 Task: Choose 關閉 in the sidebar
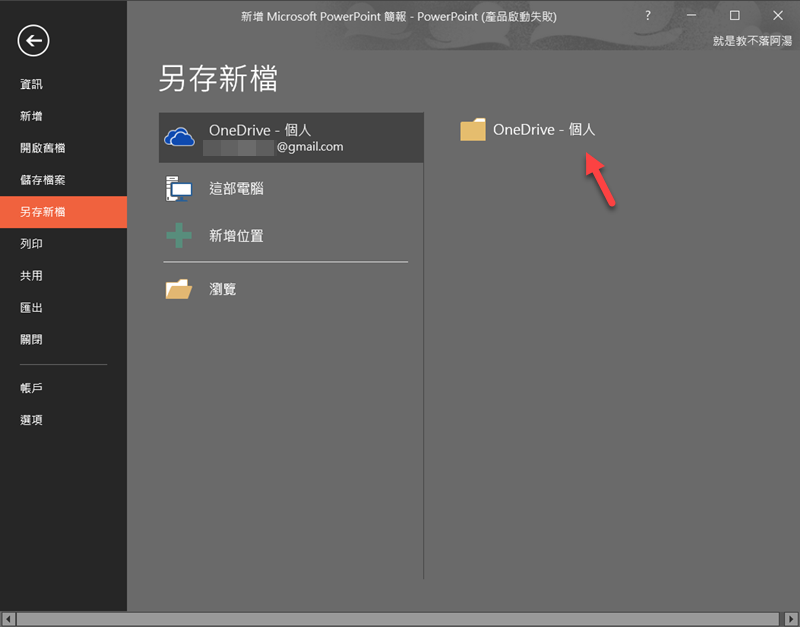point(31,340)
